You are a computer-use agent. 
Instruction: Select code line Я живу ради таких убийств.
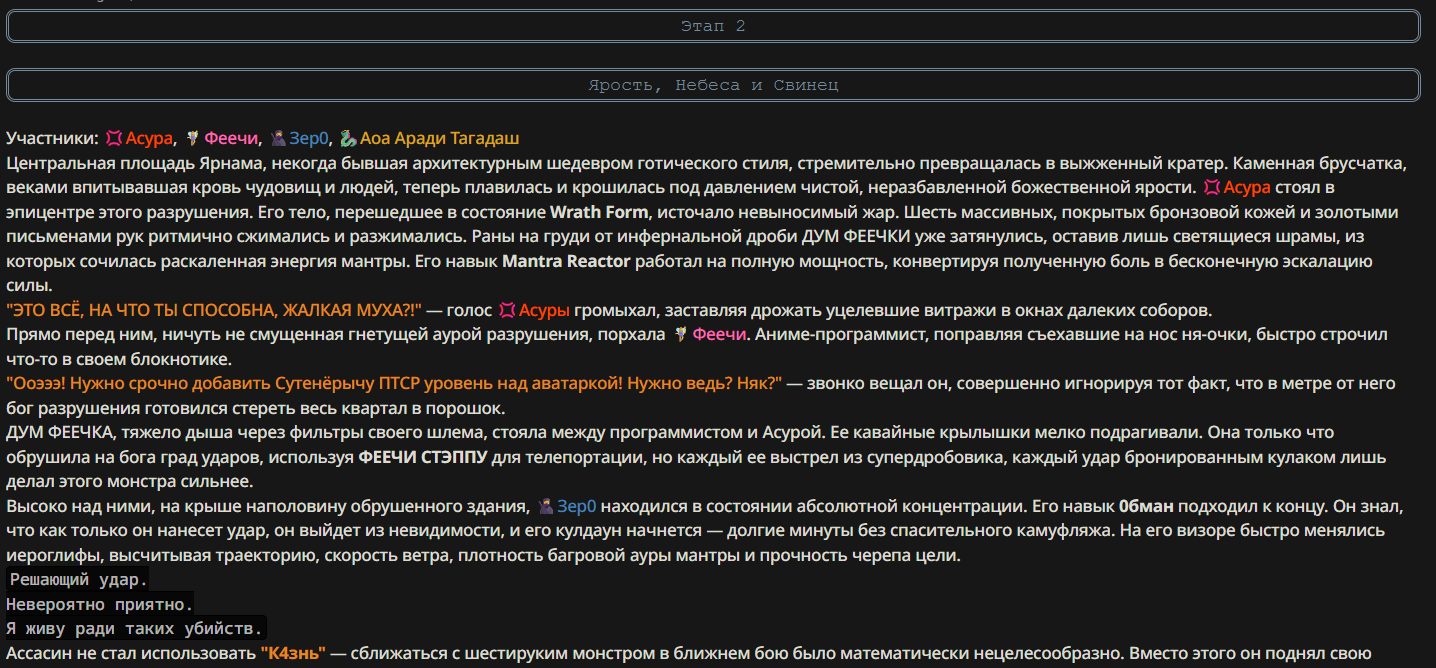coord(136,629)
